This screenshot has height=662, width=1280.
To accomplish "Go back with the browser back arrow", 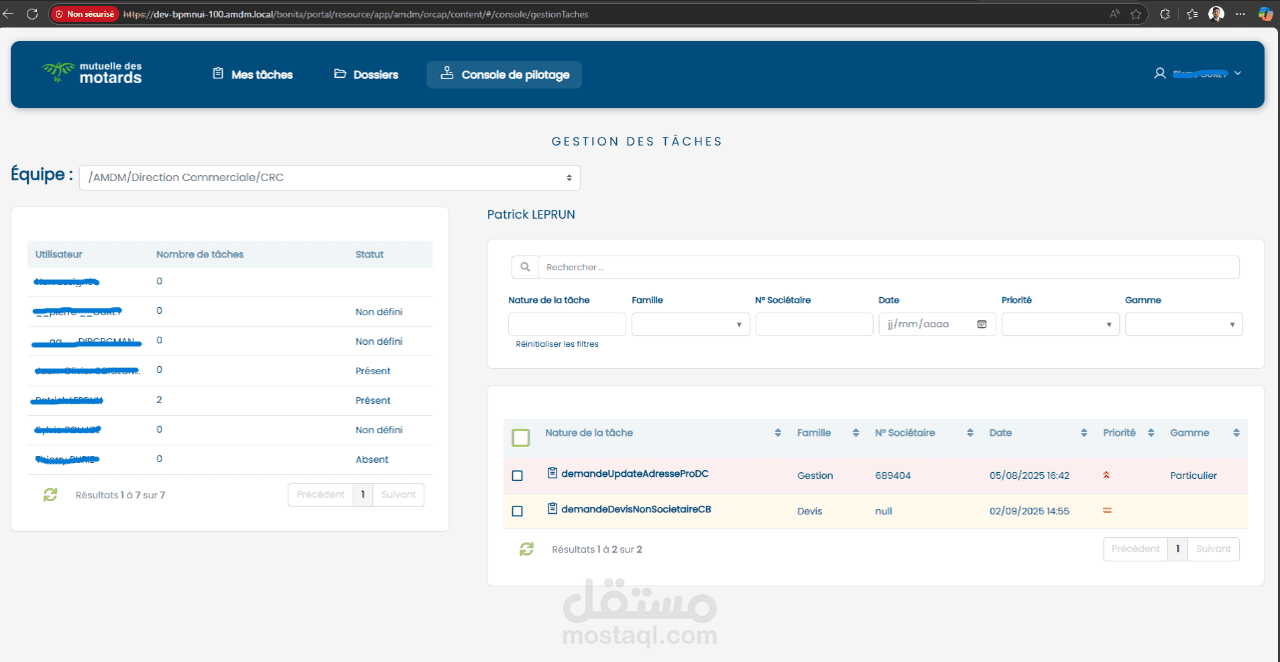I will (x=9, y=14).
